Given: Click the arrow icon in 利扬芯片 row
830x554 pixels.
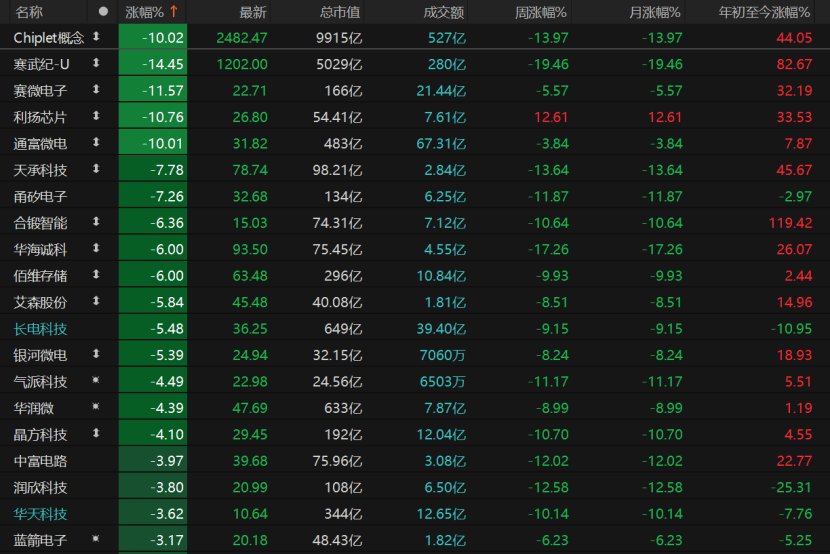Looking at the screenshot, I should click(x=97, y=116).
